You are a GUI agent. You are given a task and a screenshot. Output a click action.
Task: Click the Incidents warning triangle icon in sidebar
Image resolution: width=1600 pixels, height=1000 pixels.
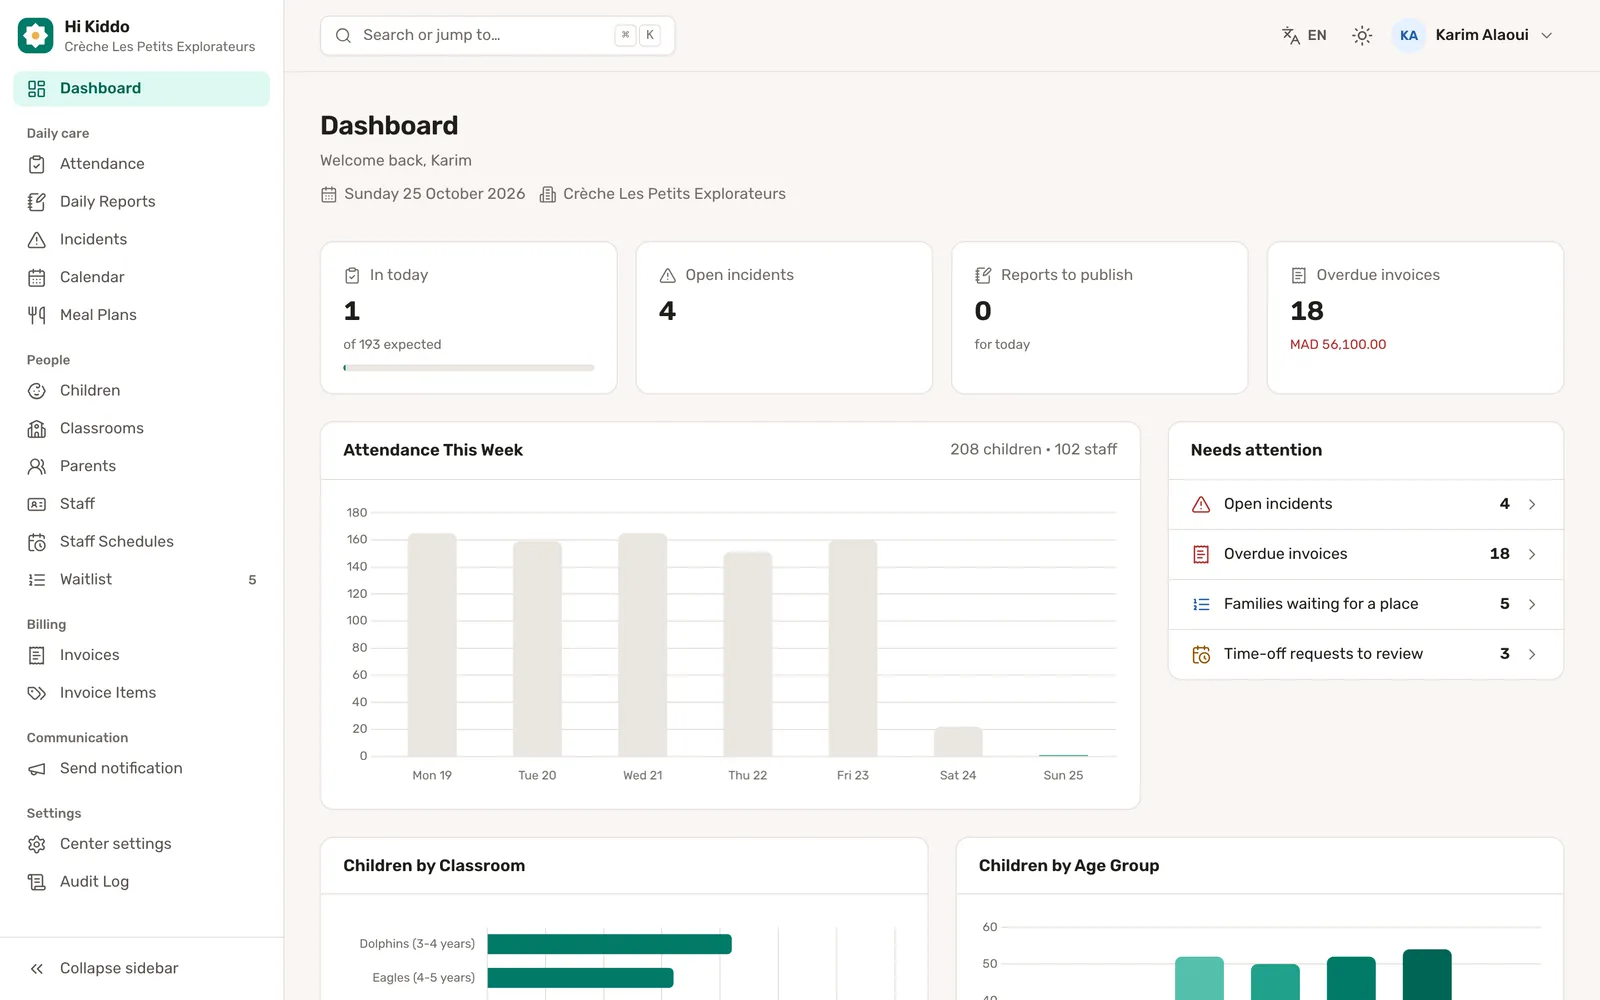point(37,240)
